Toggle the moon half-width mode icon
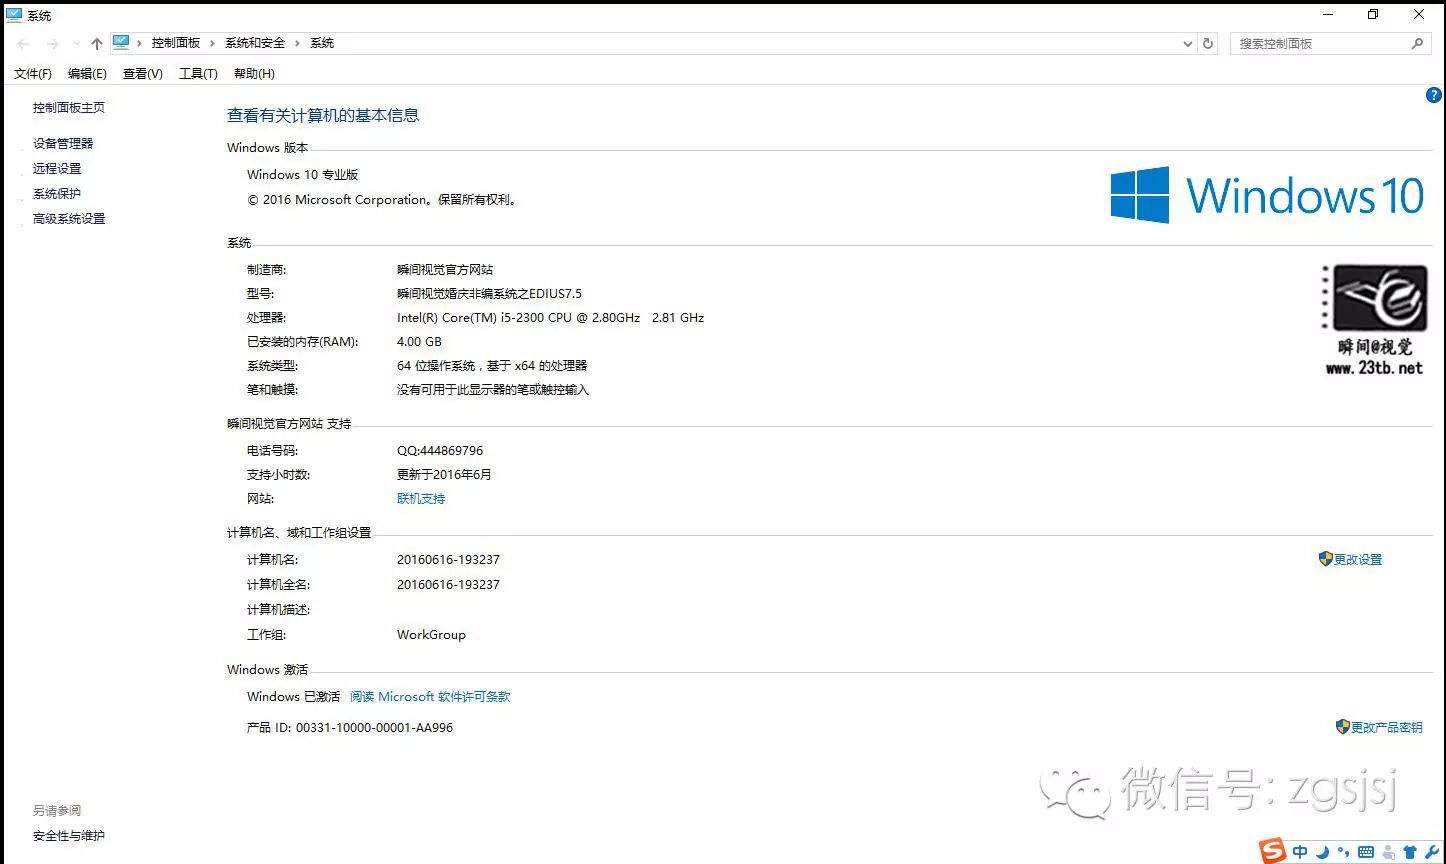This screenshot has width=1446, height=864. coord(1322,852)
